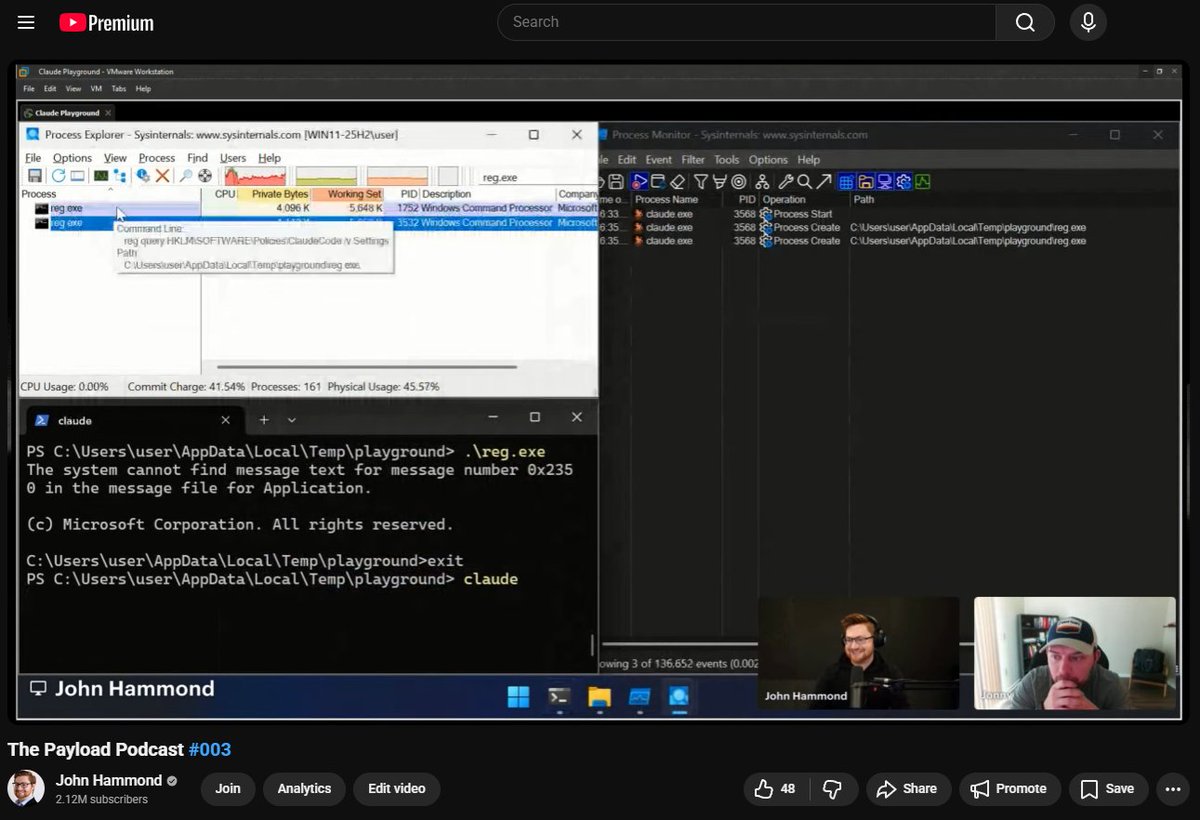Click Windows Start icon on VM taskbar

(519, 697)
